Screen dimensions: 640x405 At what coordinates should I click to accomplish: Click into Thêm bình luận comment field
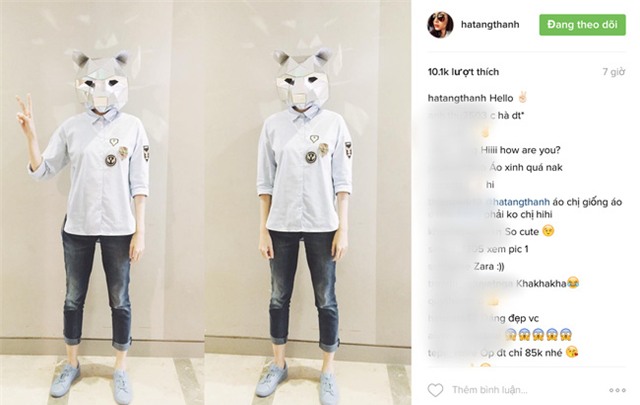pos(489,390)
